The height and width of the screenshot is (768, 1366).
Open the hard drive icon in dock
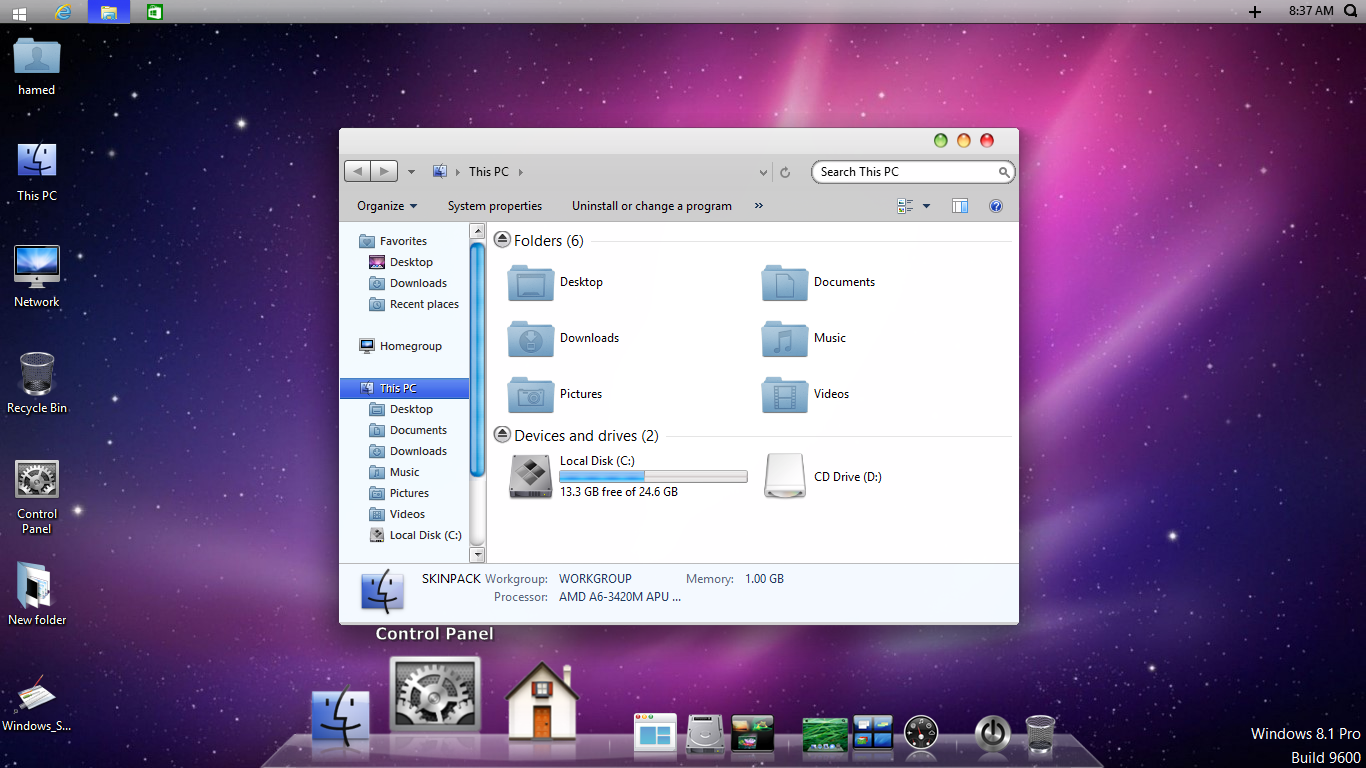704,735
